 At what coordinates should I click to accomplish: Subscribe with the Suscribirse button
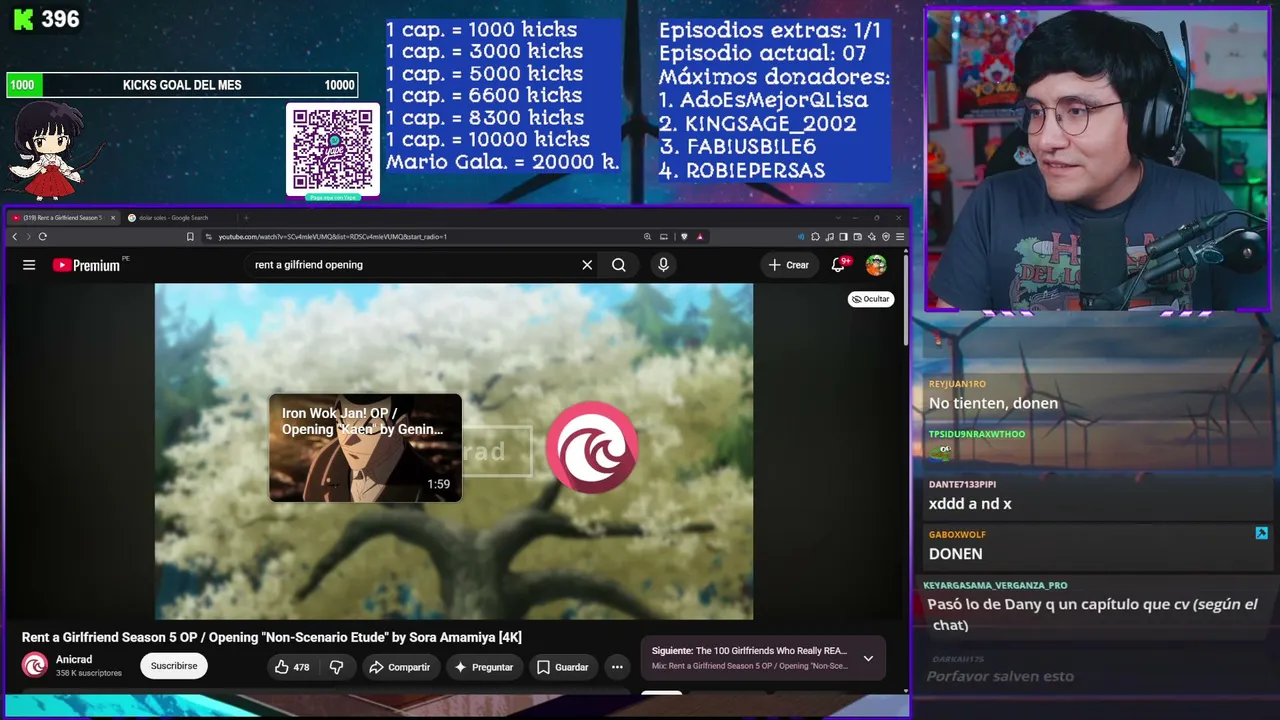[174, 666]
